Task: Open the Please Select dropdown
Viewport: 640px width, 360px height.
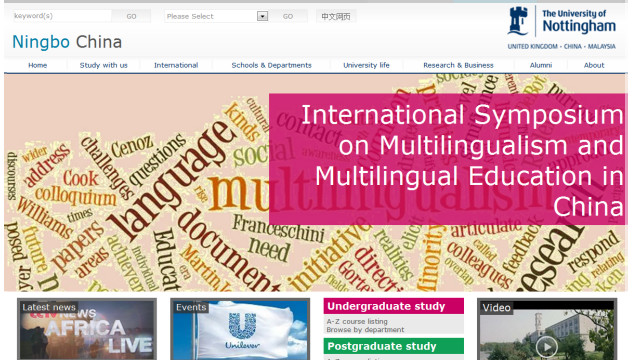Action: (216, 16)
